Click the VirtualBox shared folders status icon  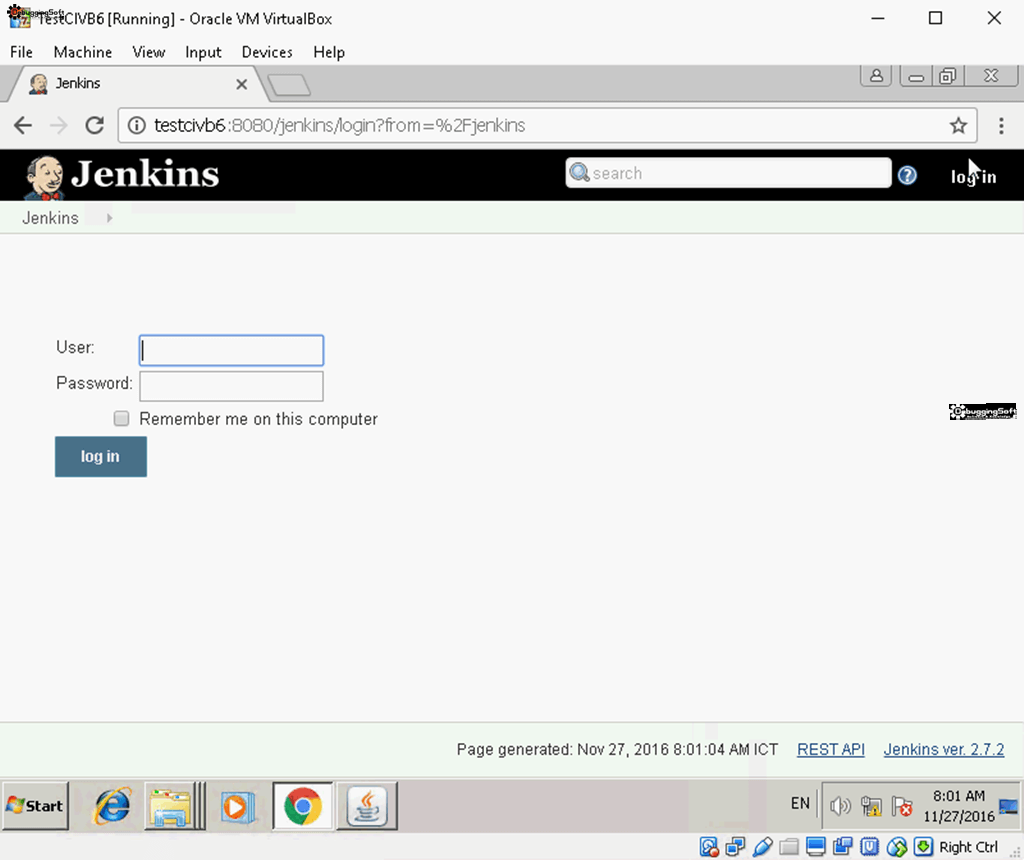click(789, 847)
